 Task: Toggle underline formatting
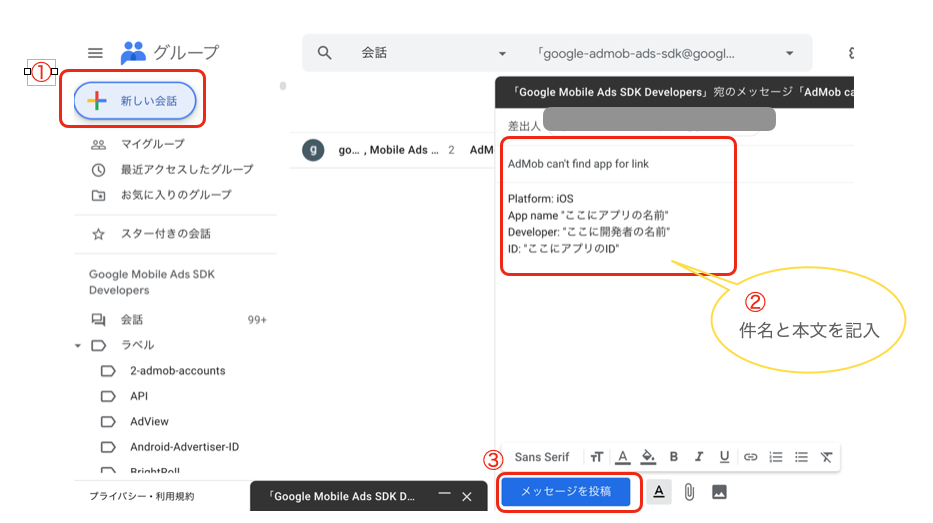(724, 457)
